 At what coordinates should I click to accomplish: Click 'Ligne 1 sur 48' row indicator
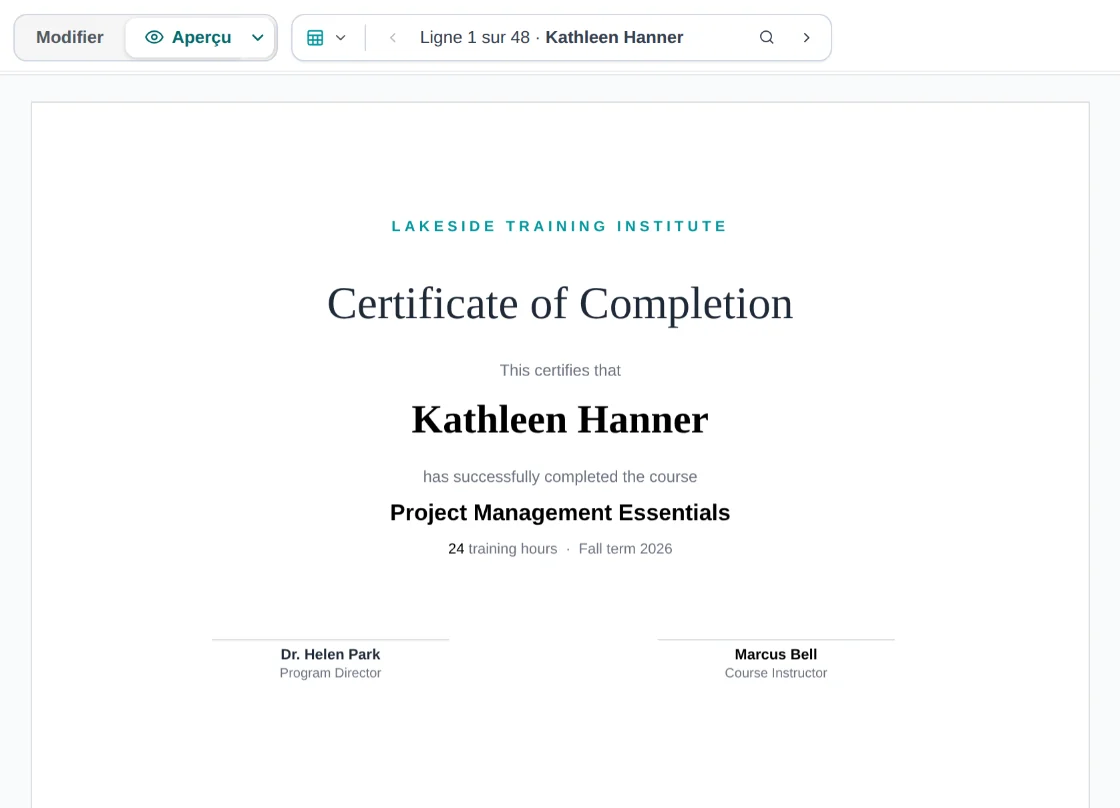(x=475, y=37)
